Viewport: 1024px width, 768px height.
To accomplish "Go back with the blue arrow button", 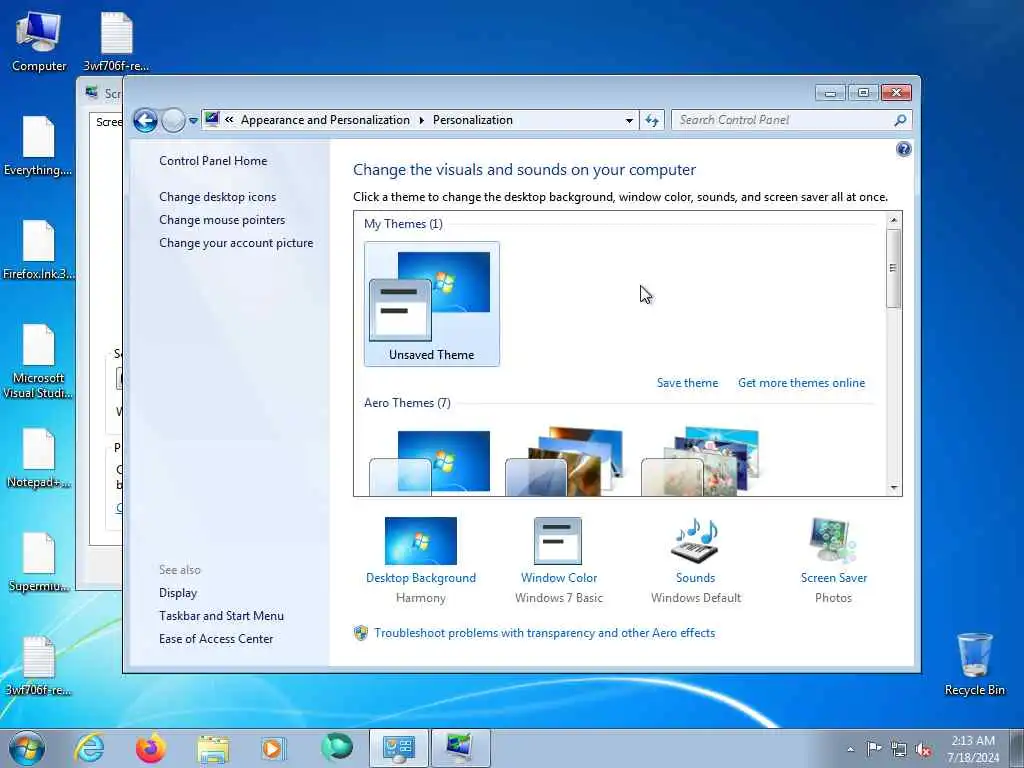I will (145, 120).
